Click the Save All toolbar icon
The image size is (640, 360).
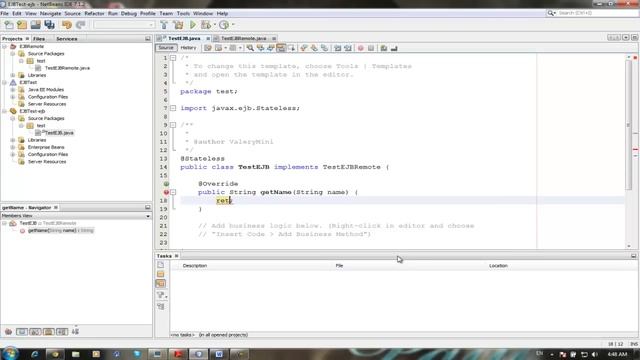[49, 25]
